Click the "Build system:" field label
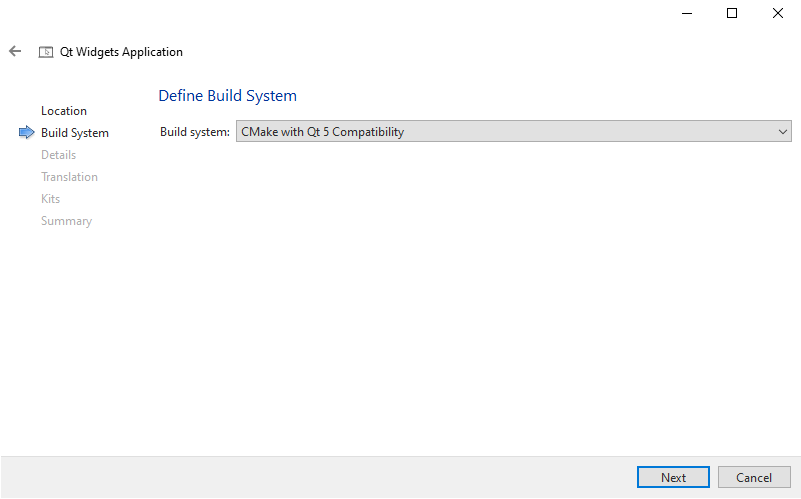Image resolution: width=801 pixels, height=499 pixels. [195, 132]
